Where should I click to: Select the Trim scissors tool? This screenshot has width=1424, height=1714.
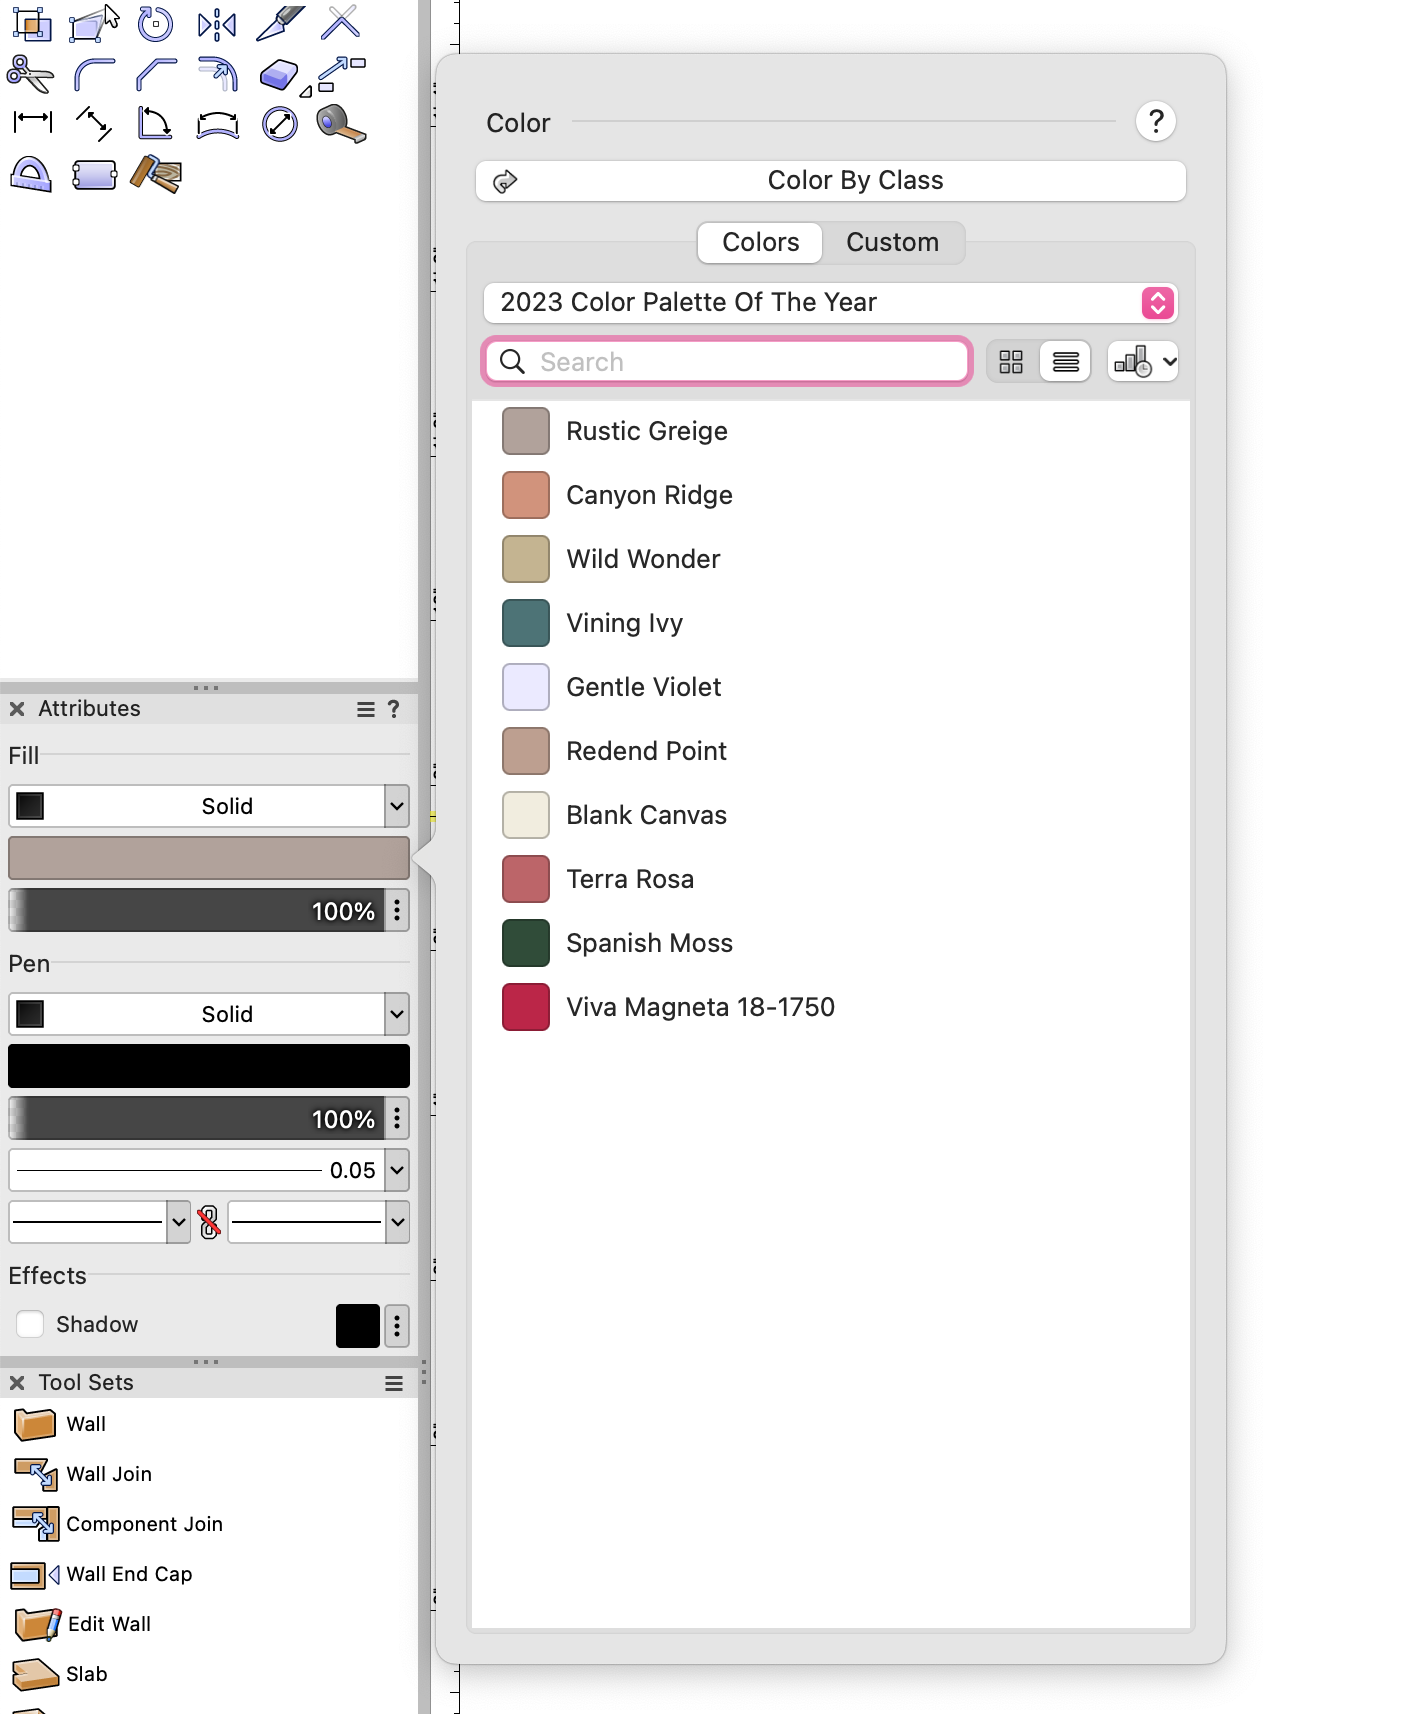pos(31,74)
